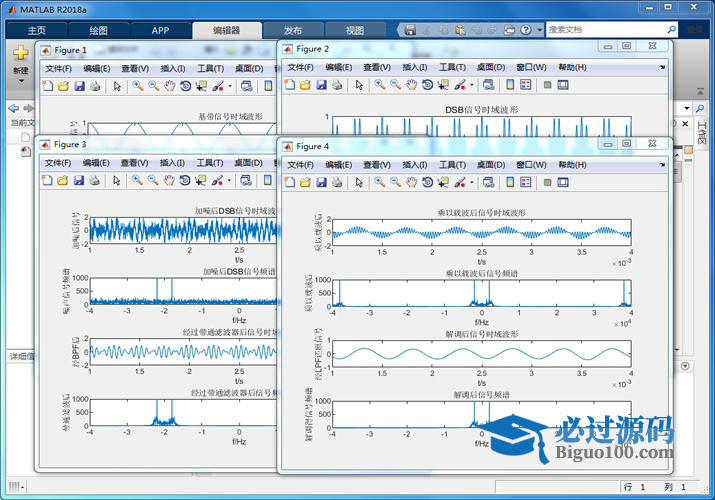Click Insert Legend icon in Figure 2 toolbar
715x500 pixels.
pyautogui.click(x=526, y=85)
